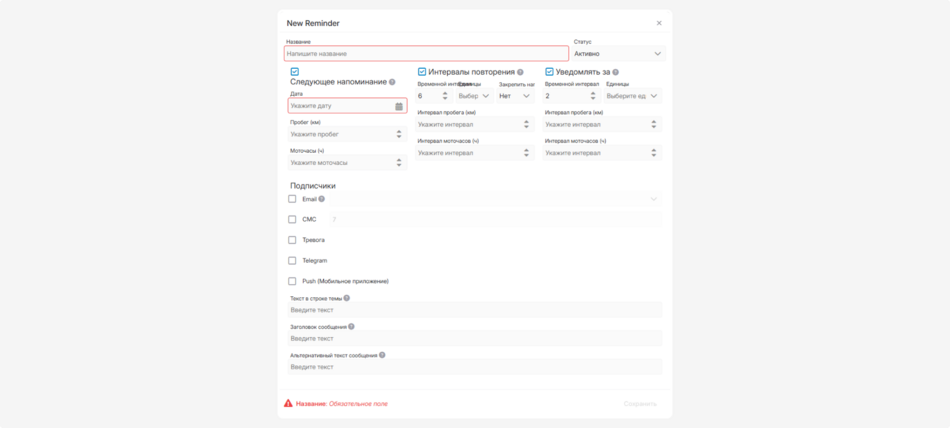Image resolution: width=950 pixels, height=428 pixels.
Task: Enable the Telegram subscriber checkbox
Action: [292, 261]
